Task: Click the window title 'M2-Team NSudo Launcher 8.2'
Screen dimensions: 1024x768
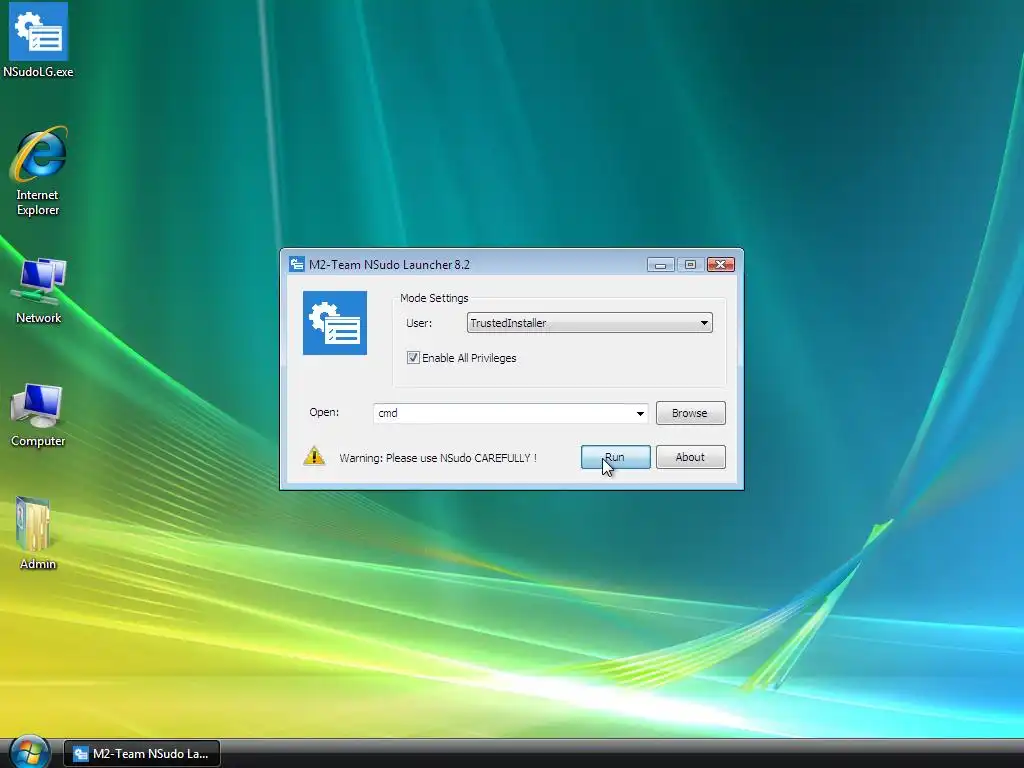Action: pos(389,264)
